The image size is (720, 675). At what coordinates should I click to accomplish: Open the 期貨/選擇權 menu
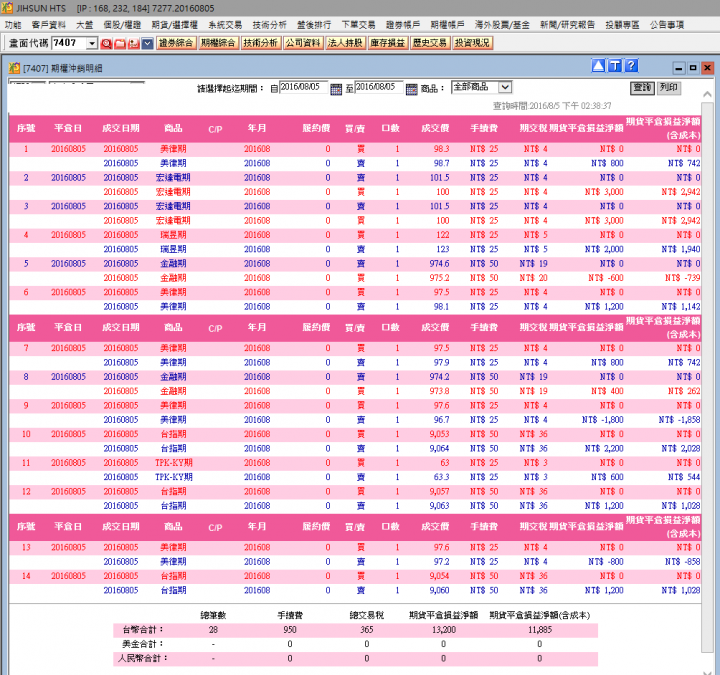(174, 25)
